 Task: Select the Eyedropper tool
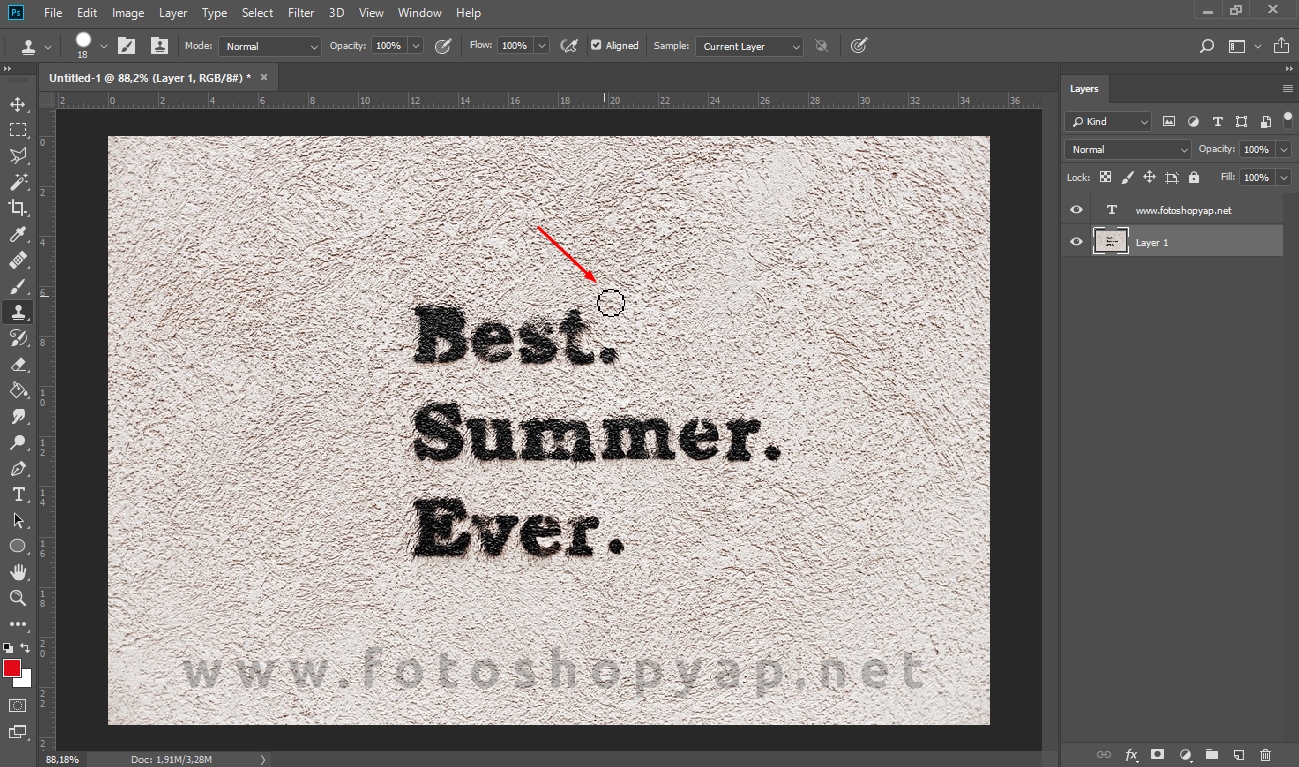tap(18, 234)
